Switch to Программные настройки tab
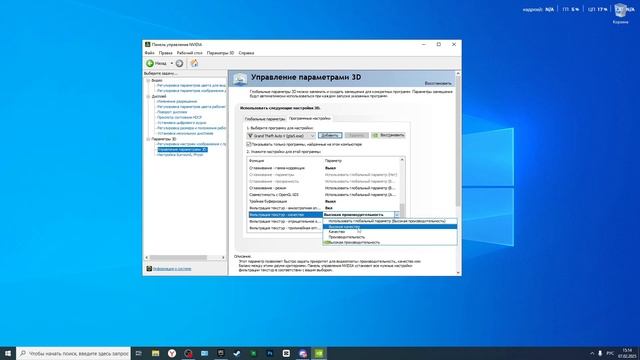 (x=309, y=118)
